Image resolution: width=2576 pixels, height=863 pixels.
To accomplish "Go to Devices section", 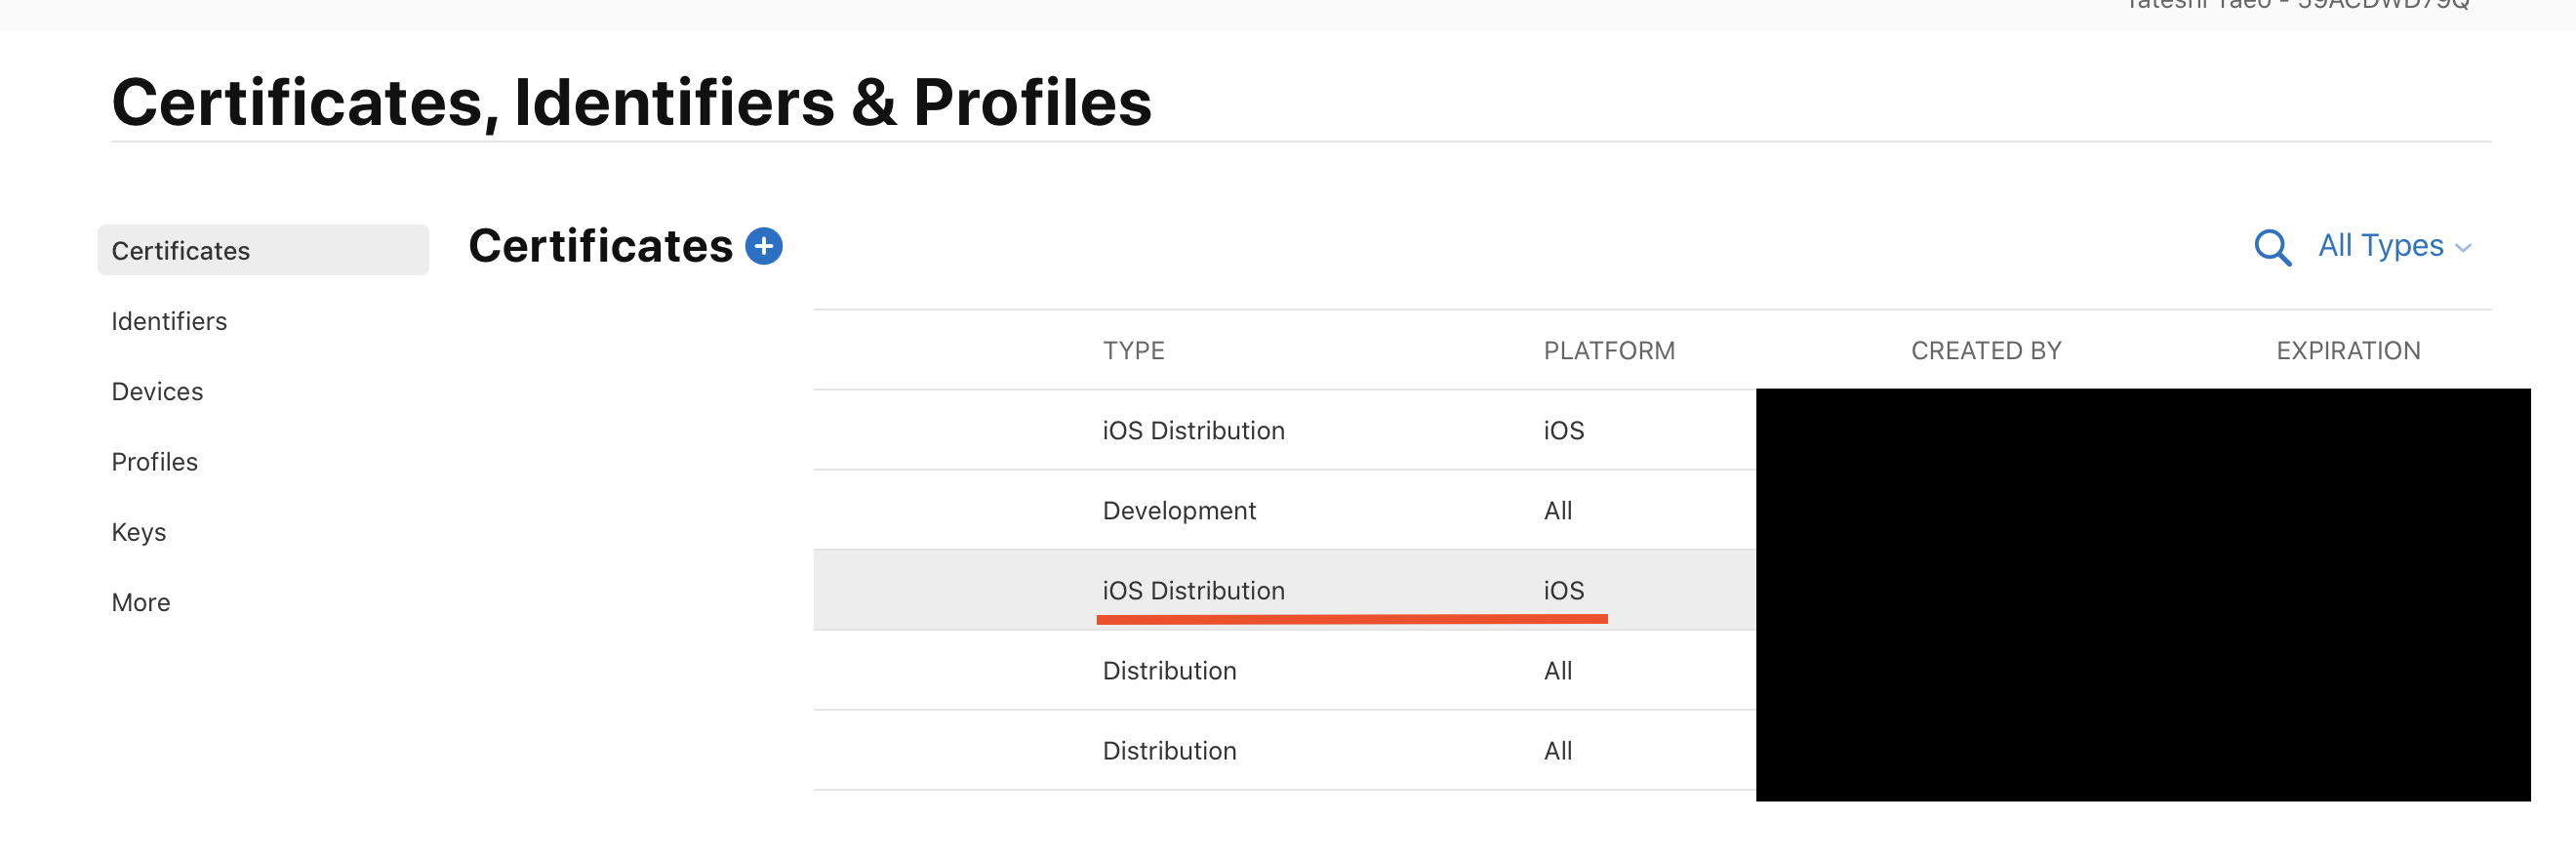I will tap(157, 391).
